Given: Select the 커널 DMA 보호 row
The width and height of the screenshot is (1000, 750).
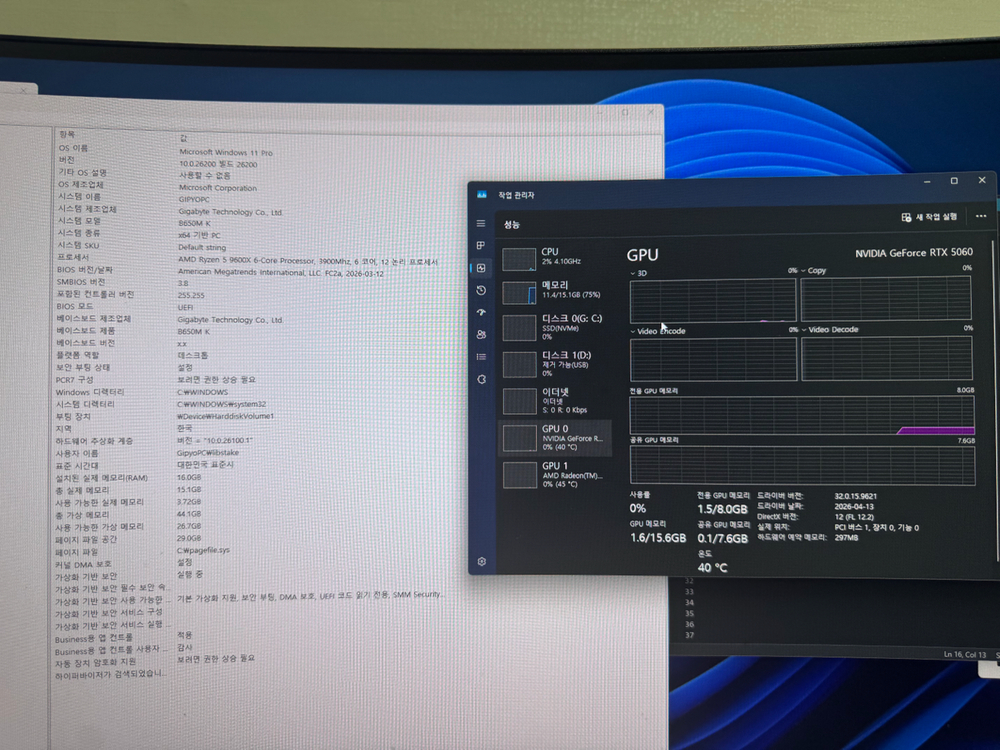Looking at the screenshot, I should pyautogui.click(x=357, y=564).
